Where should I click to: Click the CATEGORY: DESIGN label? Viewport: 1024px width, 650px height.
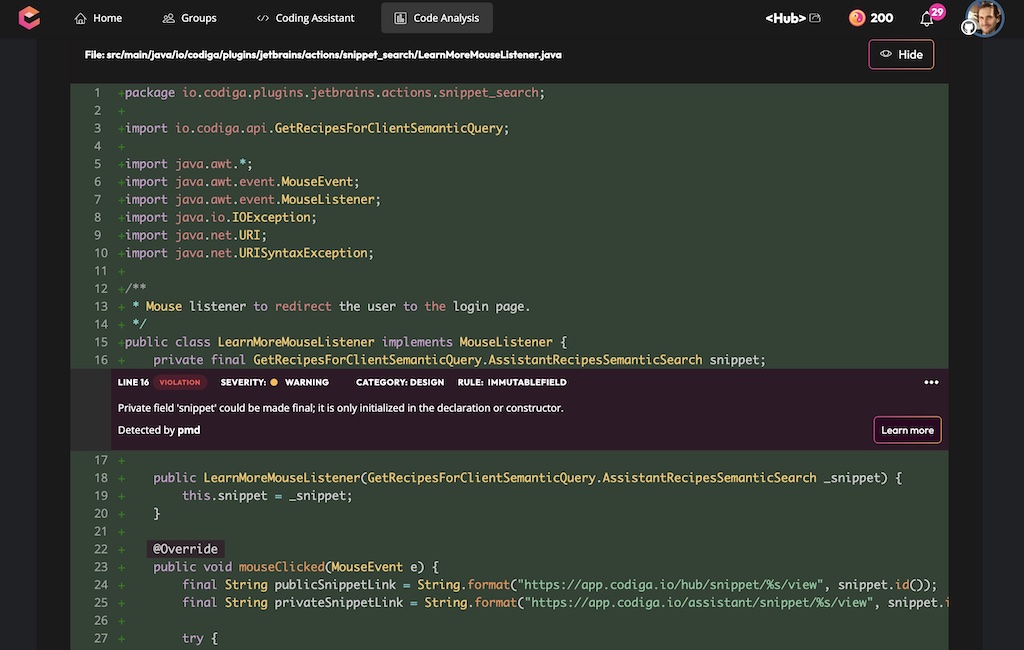[400, 382]
